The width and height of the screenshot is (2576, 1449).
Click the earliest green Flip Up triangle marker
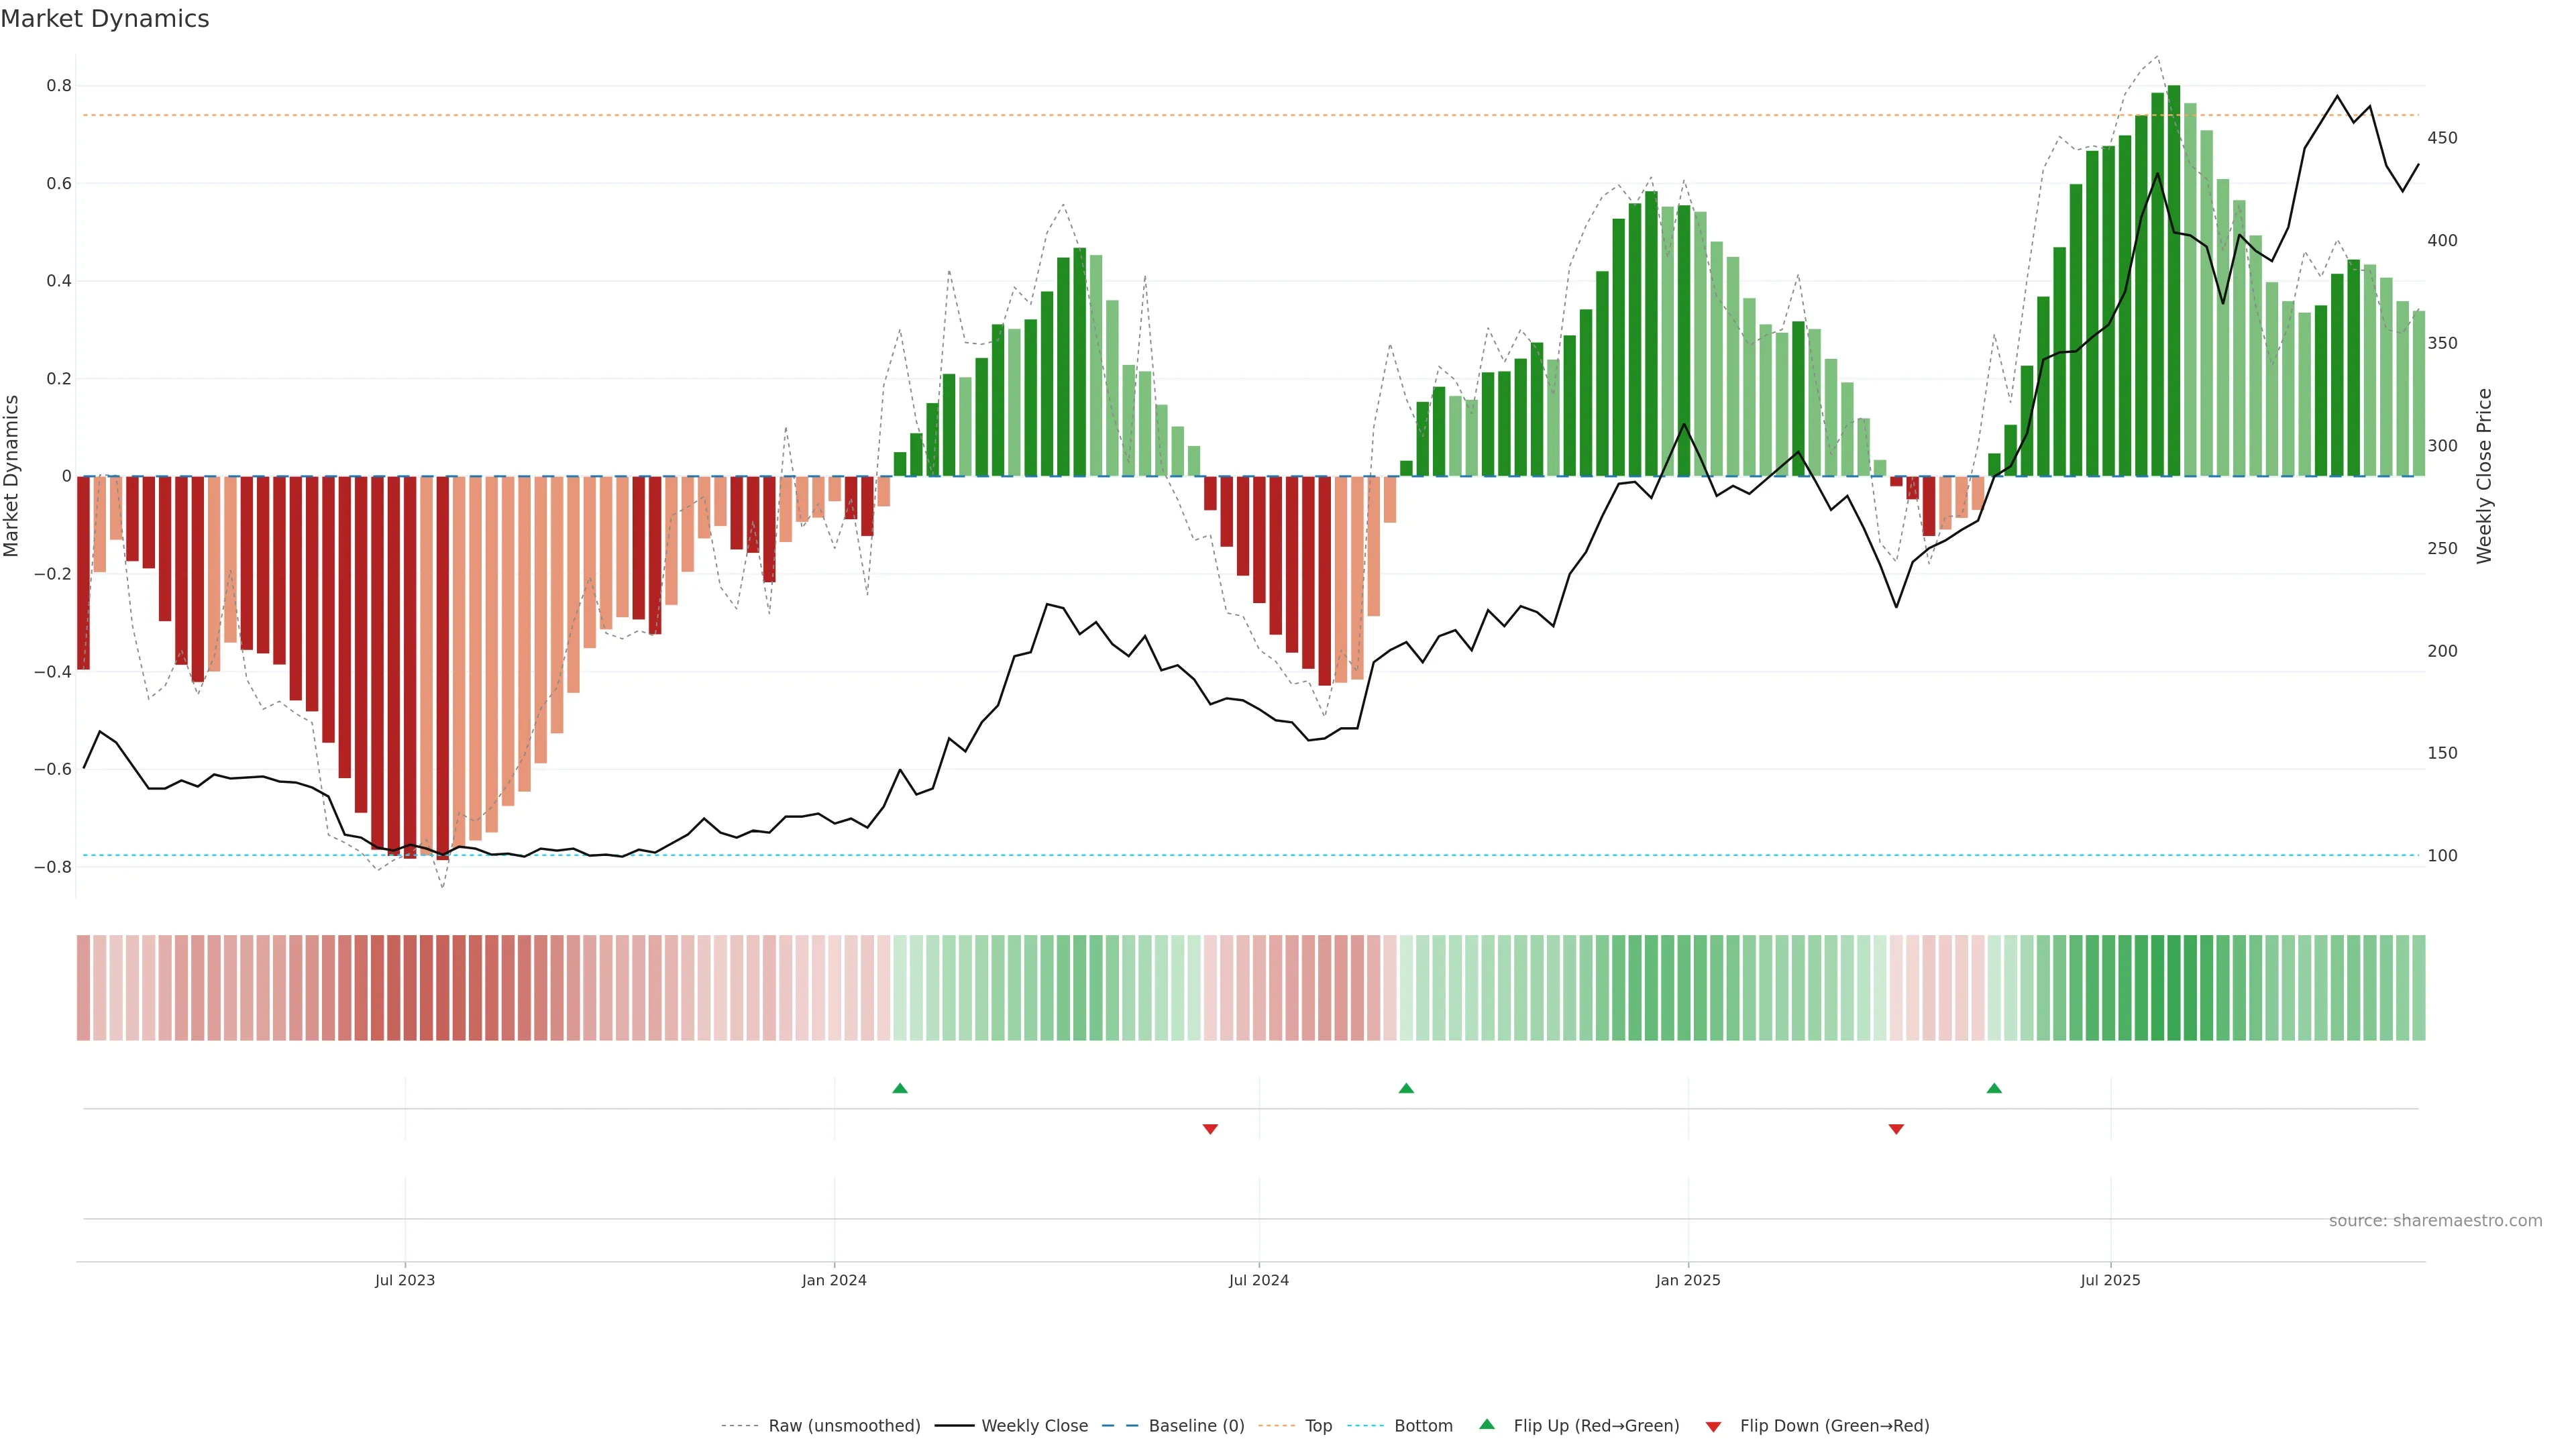point(900,1088)
